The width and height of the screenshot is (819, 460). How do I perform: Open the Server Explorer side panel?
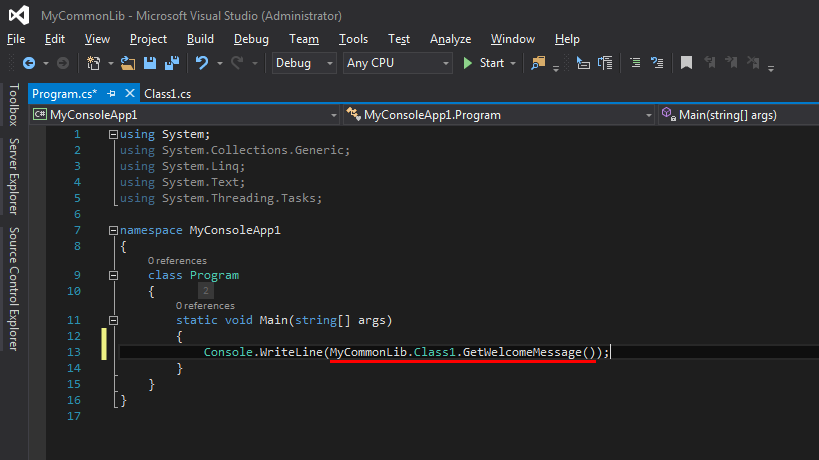13,176
